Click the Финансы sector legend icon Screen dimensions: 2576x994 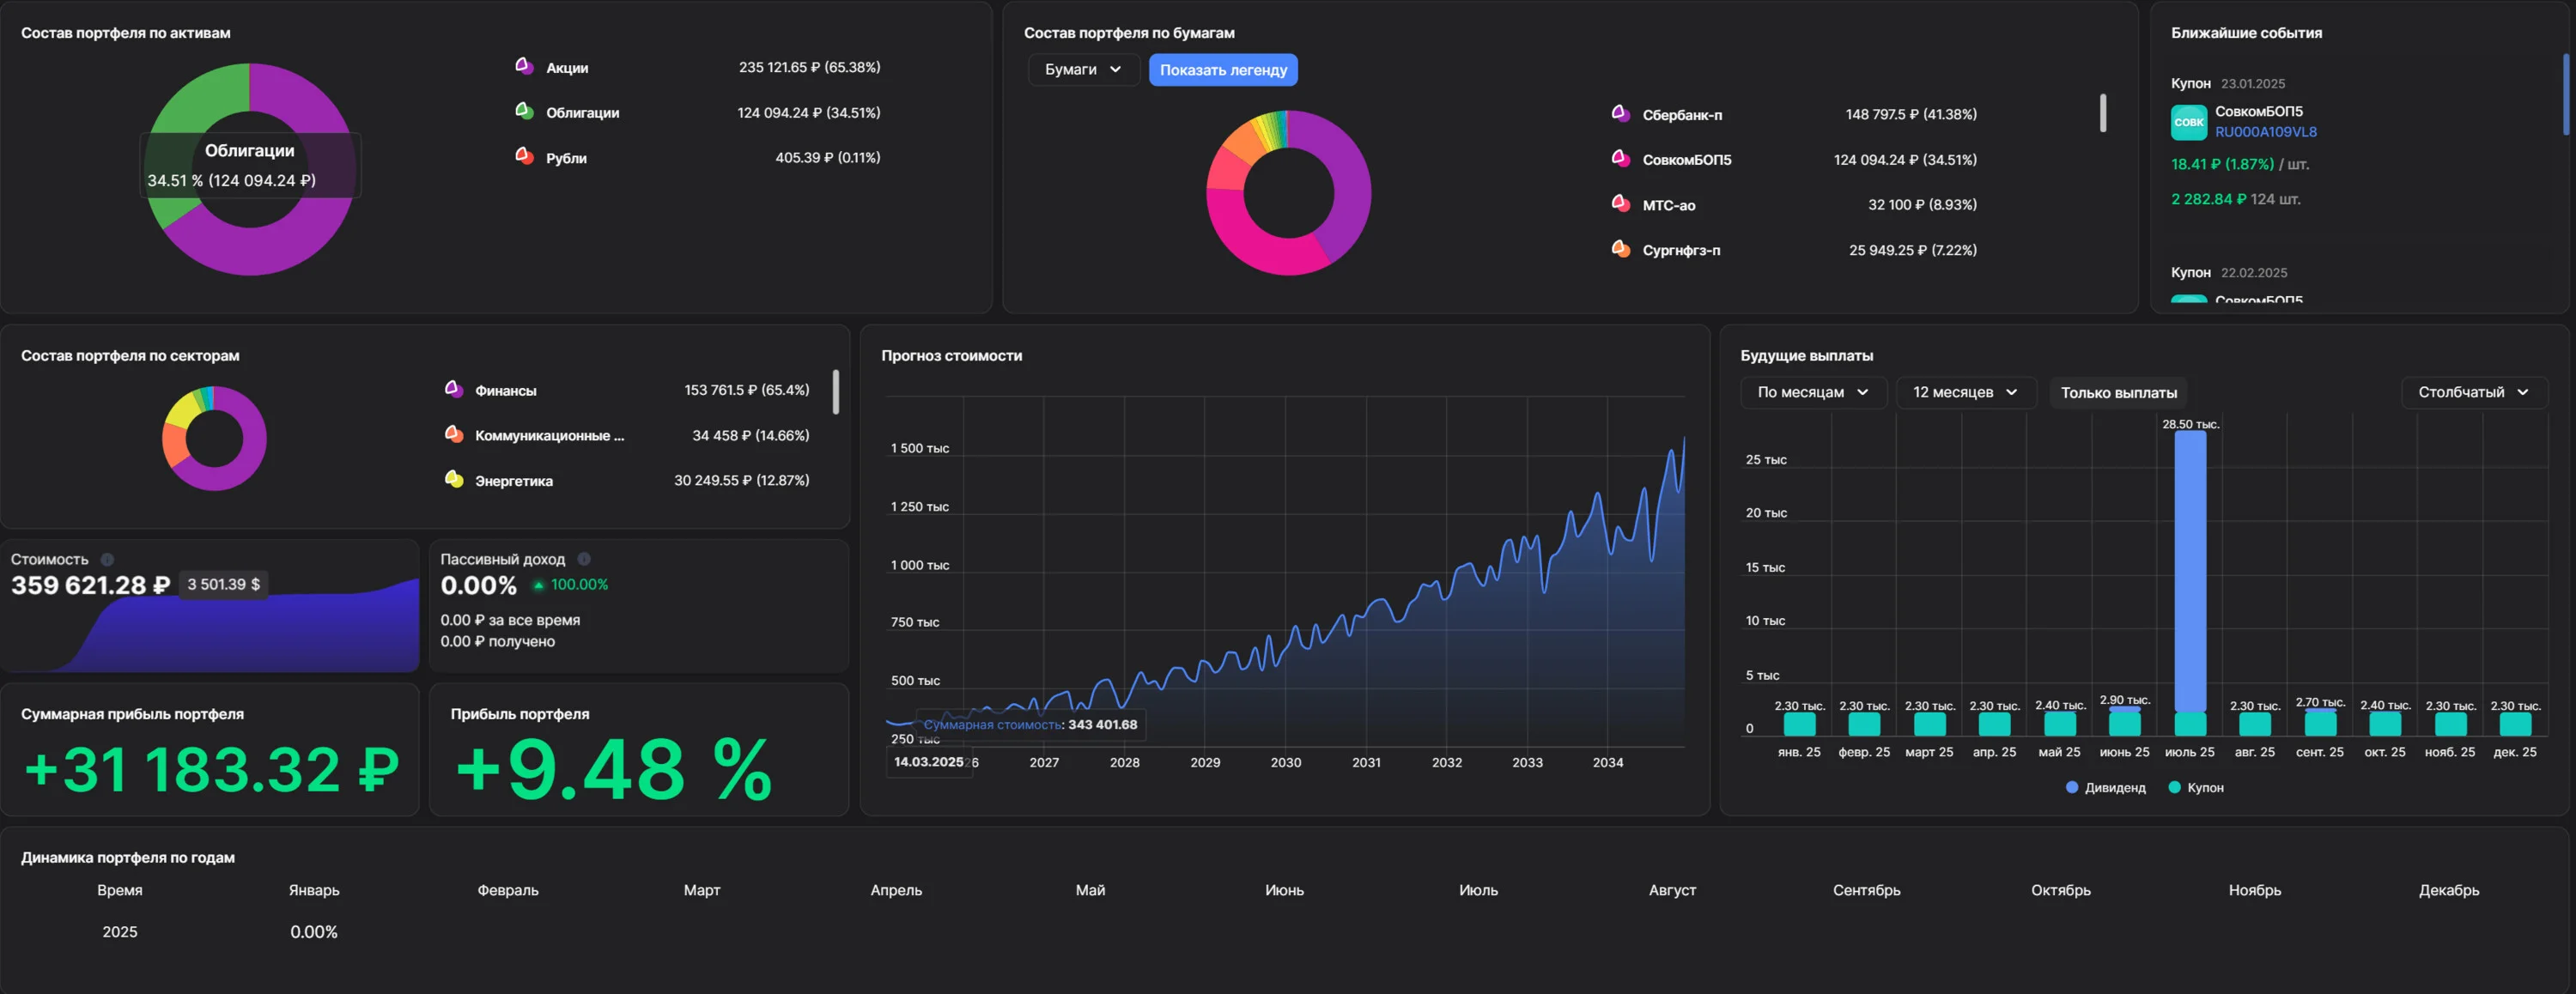pos(454,389)
